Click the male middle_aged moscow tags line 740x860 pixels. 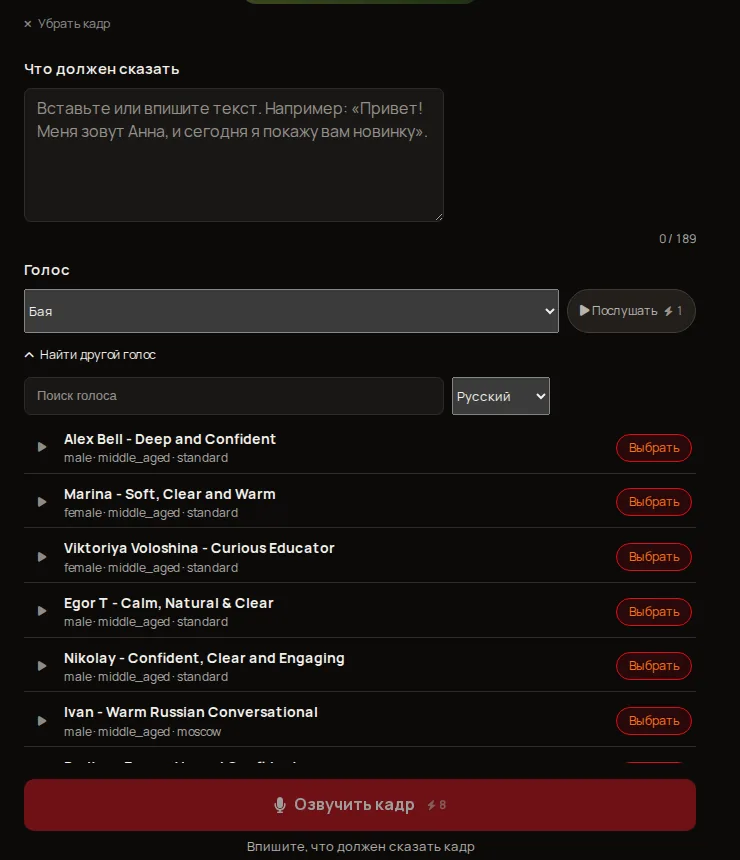(142, 732)
